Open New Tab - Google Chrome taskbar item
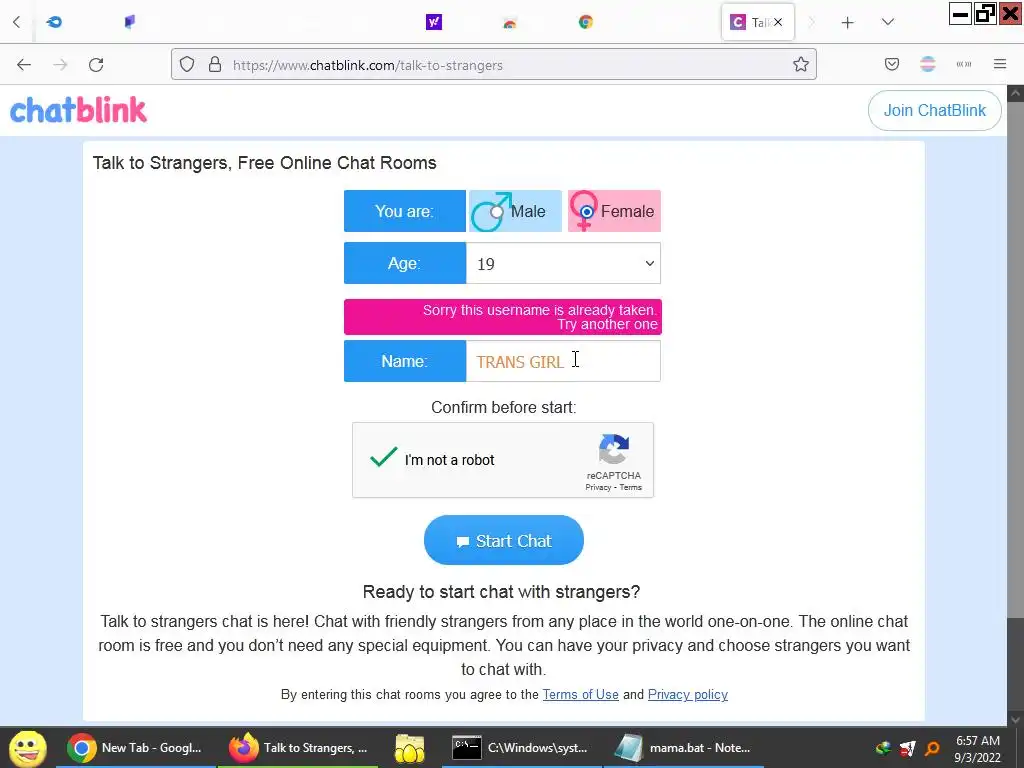1024x768 pixels. click(136, 748)
